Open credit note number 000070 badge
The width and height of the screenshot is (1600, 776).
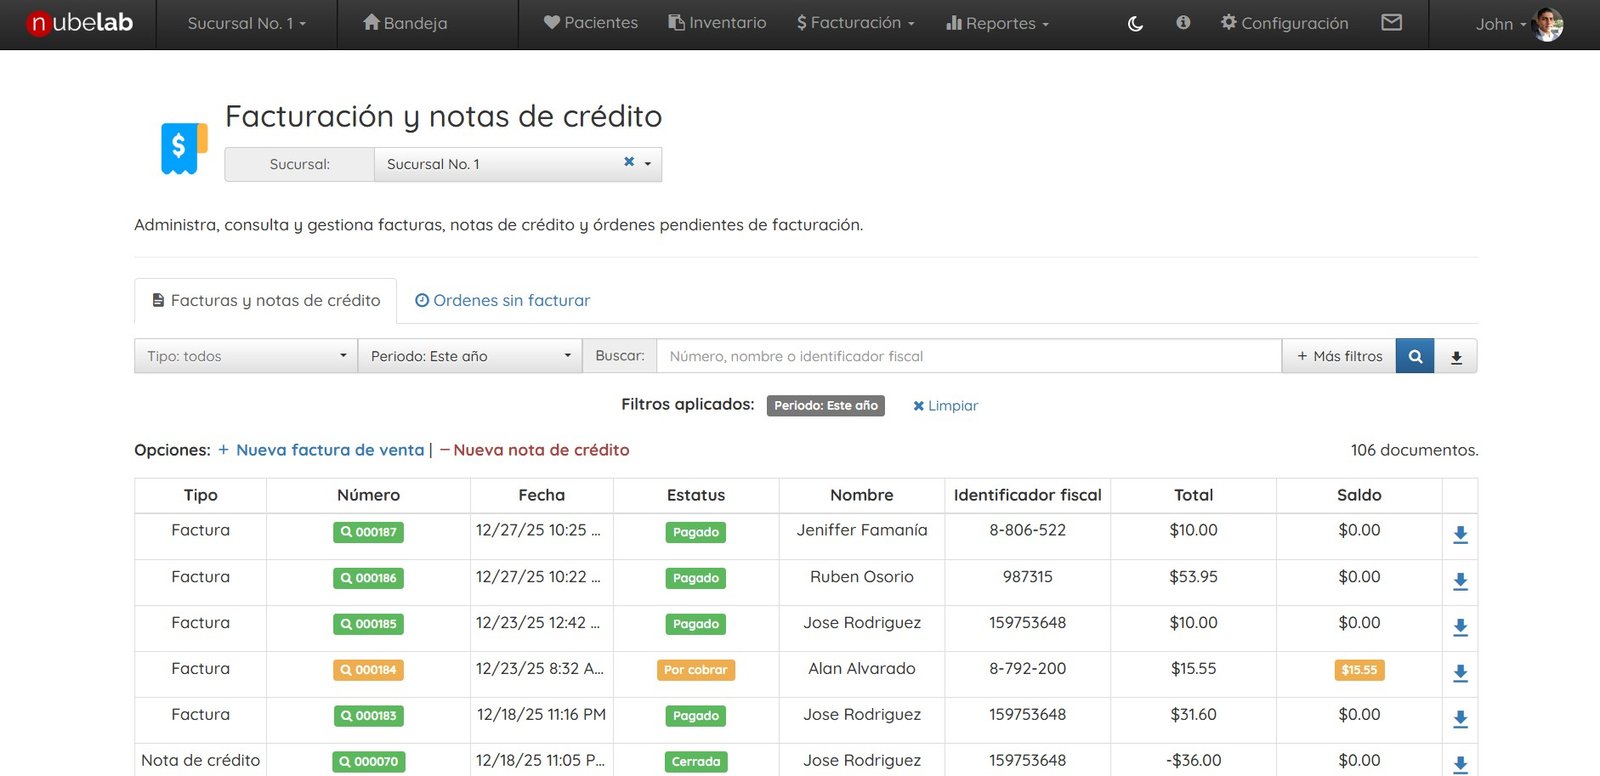(x=368, y=762)
